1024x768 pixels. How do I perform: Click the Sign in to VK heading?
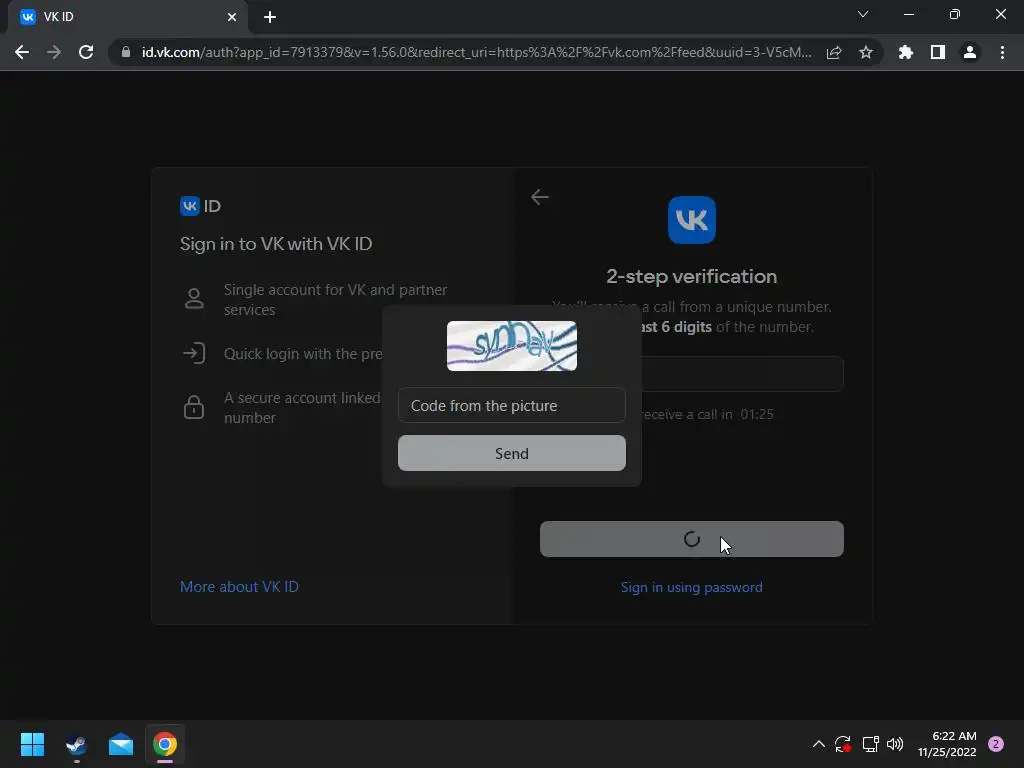pyautogui.click(x=276, y=244)
